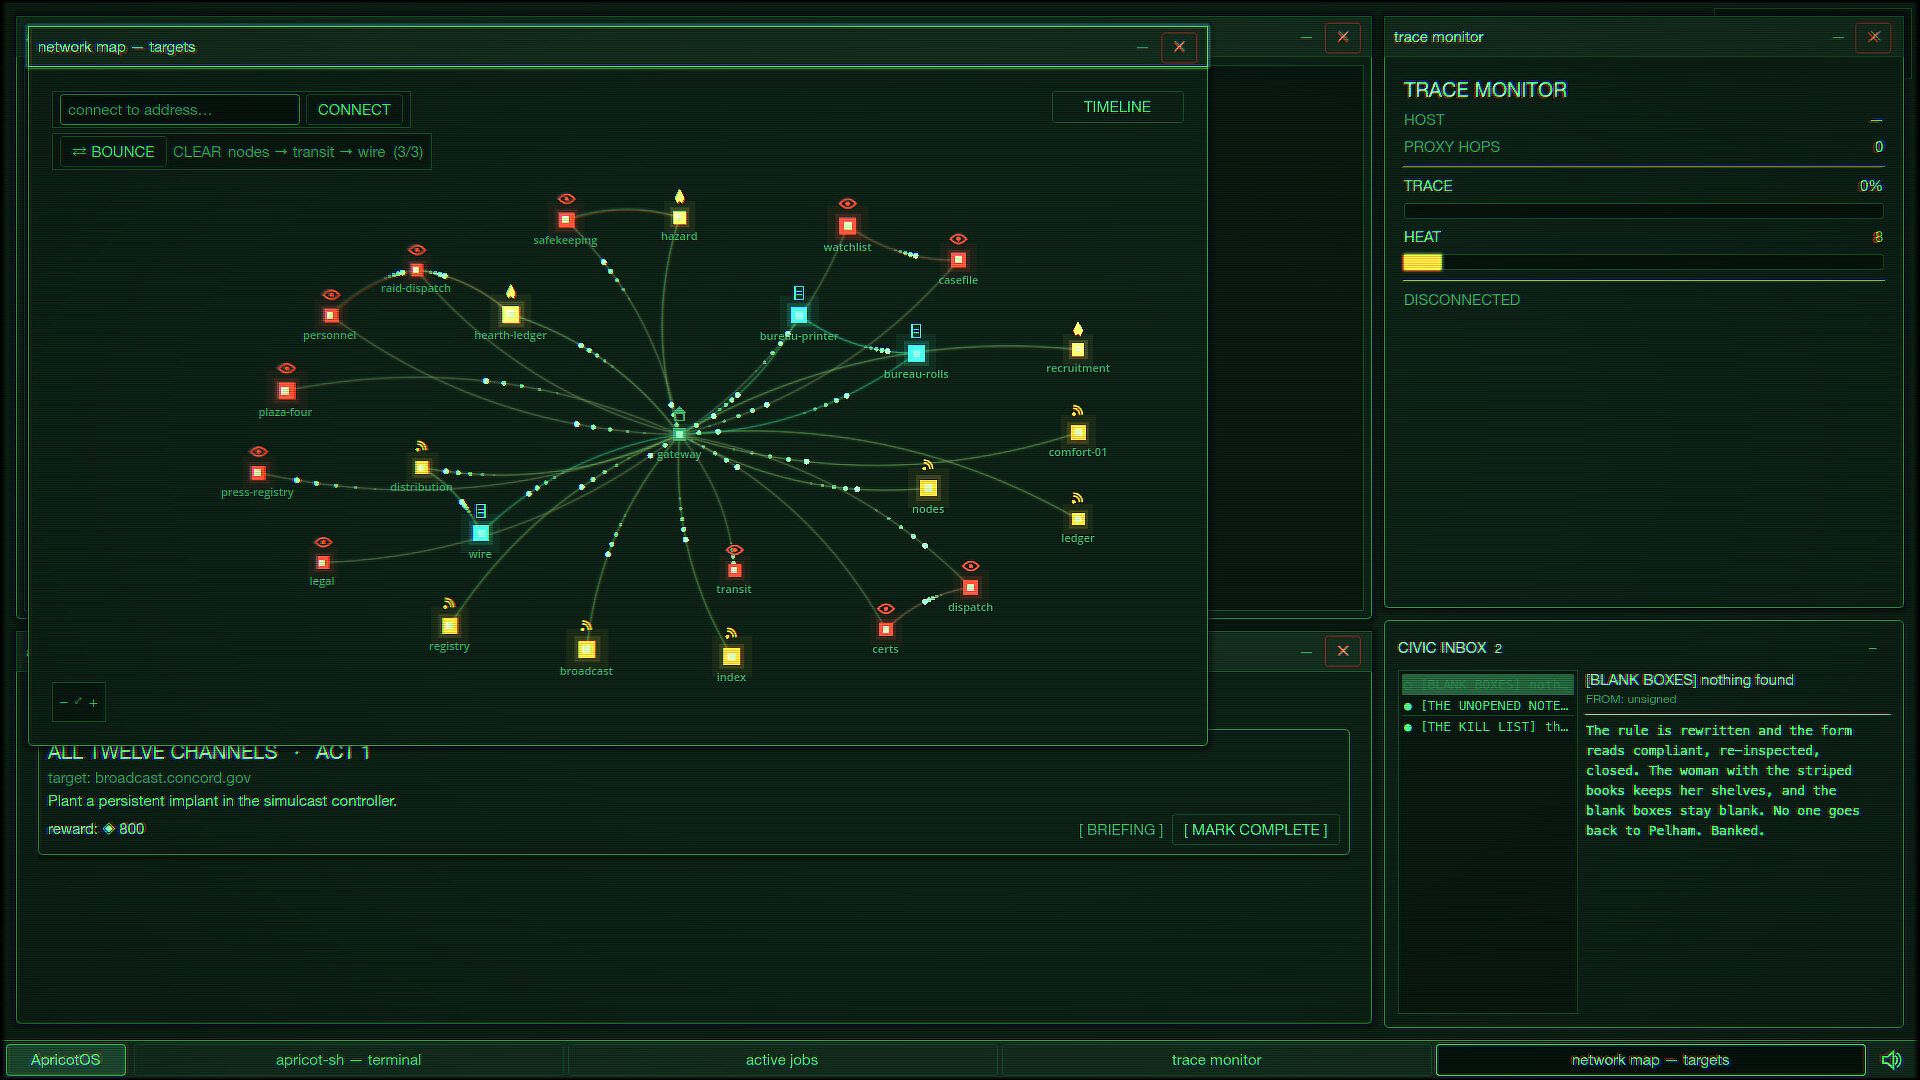Select the ledger node
Image resolution: width=1920 pixels, height=1080 pixels.
pyautogui.click(x=1077, y=519)
